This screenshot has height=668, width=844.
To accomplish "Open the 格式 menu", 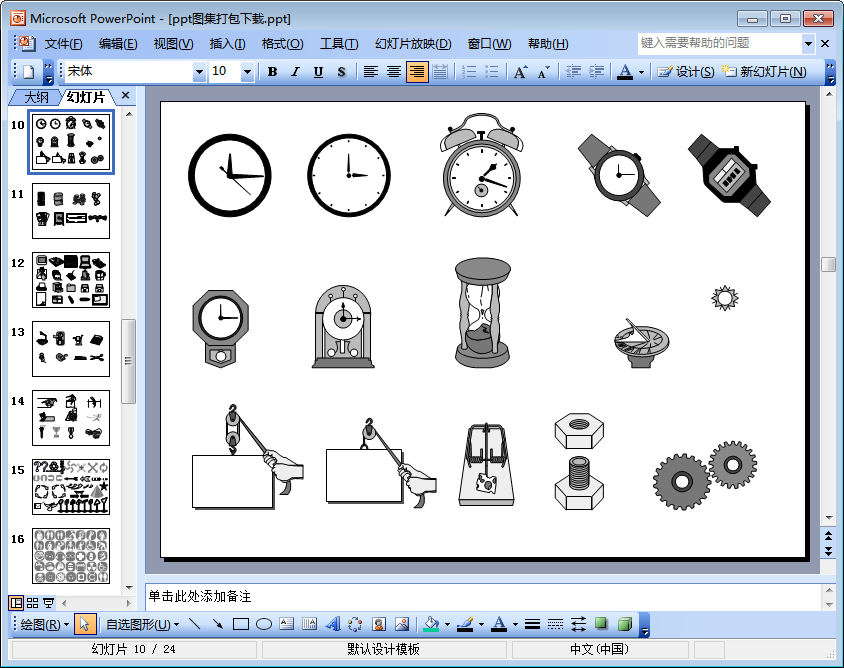I will (282, 44).
